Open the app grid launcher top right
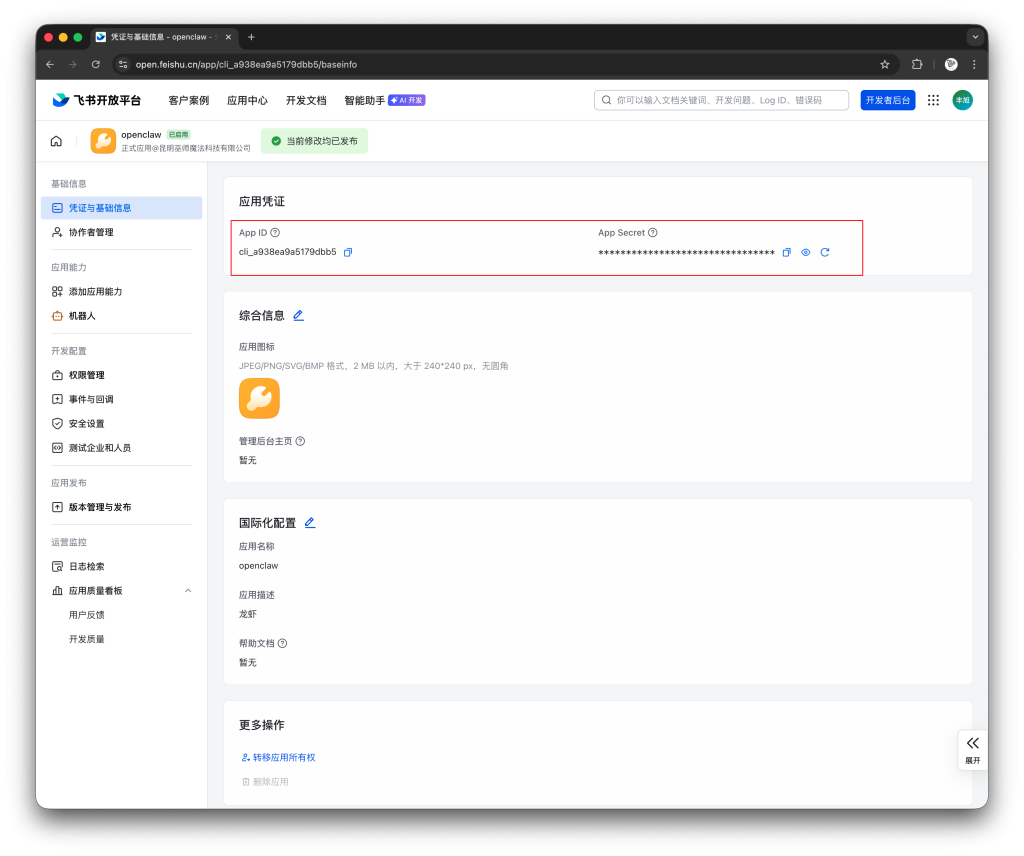This screenshot has height=856, width=1024. pos(932,100)
